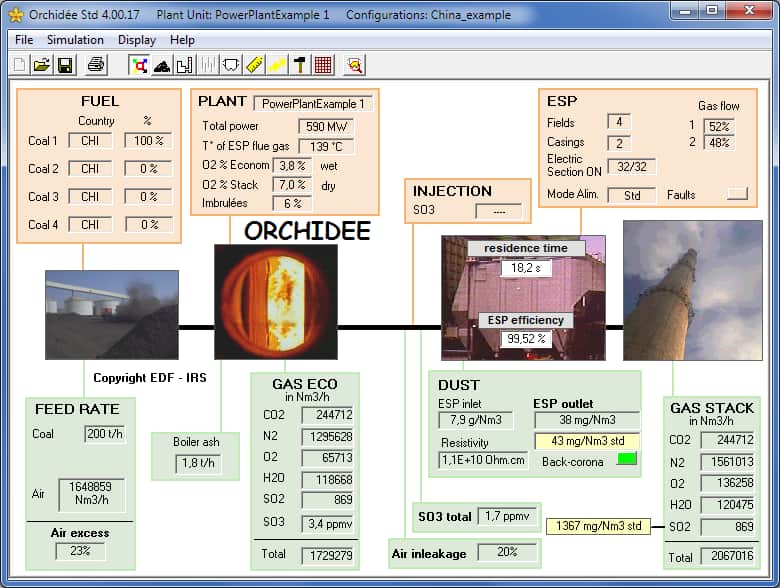Screen dimensions: 780x588
Task: Click the yellow 43 mg/Nm3 std value
Action: [587, 441]
